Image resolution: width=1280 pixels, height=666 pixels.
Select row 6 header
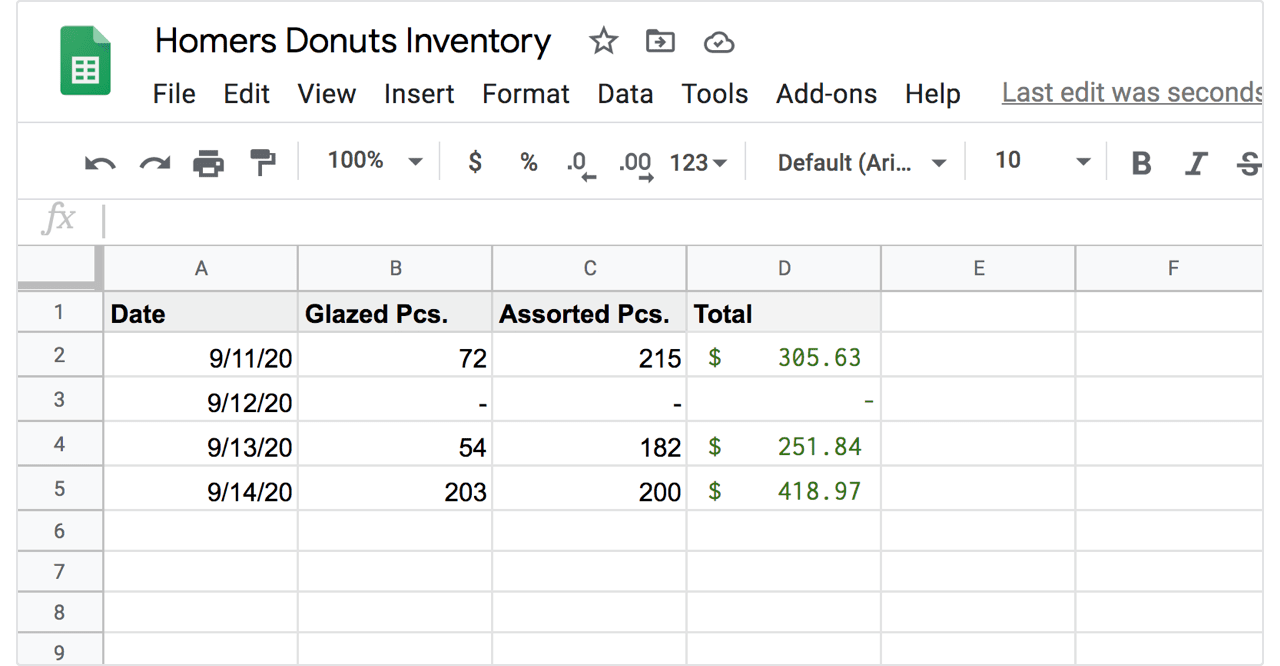click(x=60, y=531)
